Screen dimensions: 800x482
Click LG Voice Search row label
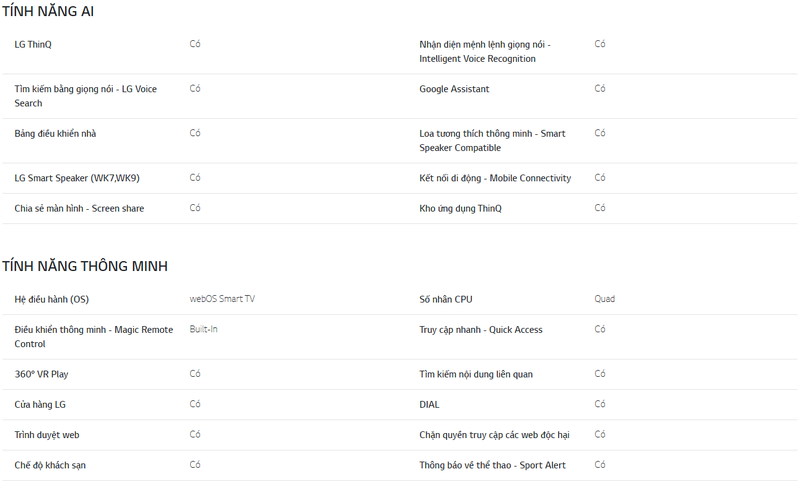pyautogui.click(x=85, y=96)
